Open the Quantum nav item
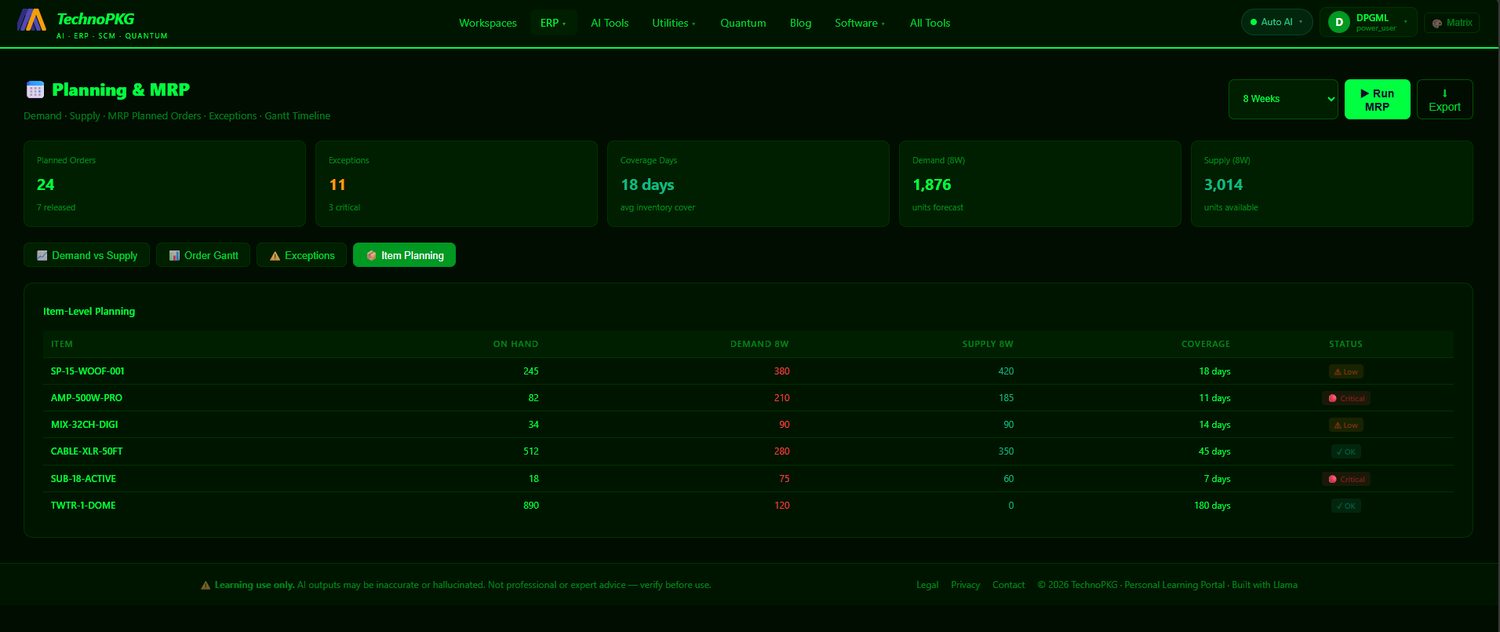 743,23
